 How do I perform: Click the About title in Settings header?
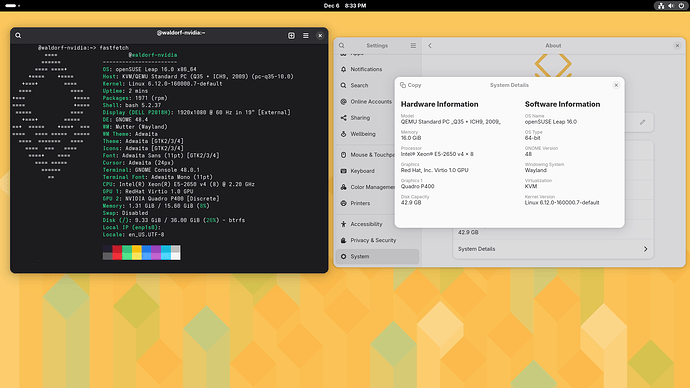pos(553,45)
